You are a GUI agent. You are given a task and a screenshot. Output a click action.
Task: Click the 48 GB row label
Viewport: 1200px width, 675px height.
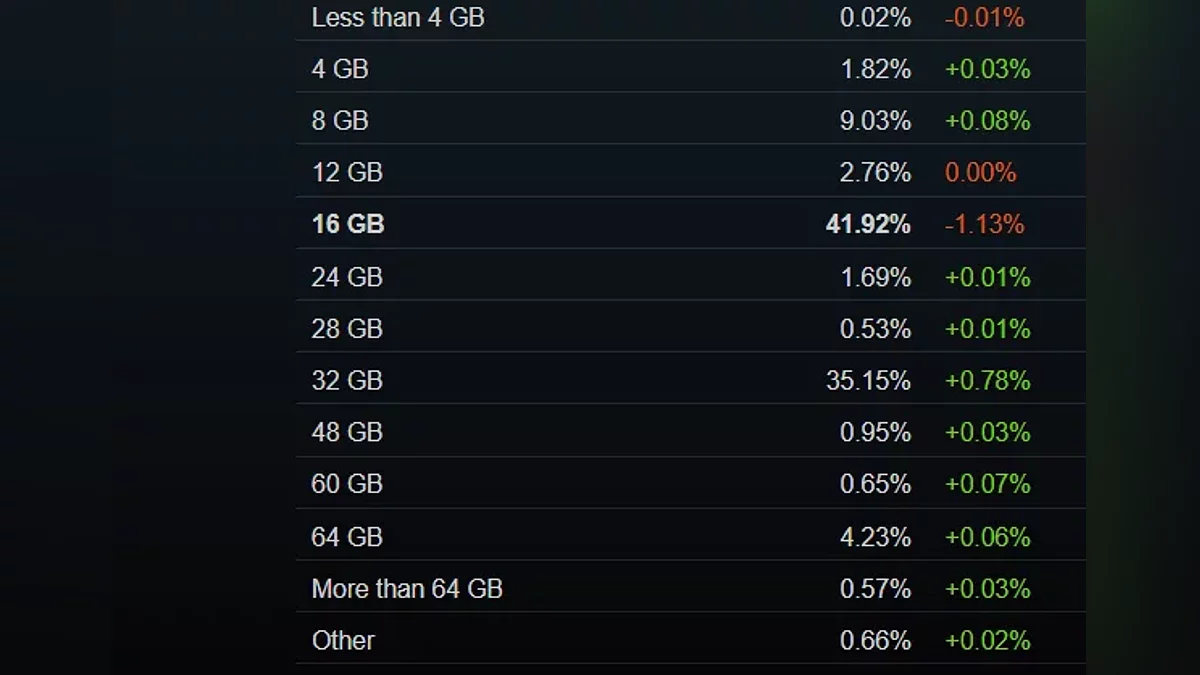347,432
